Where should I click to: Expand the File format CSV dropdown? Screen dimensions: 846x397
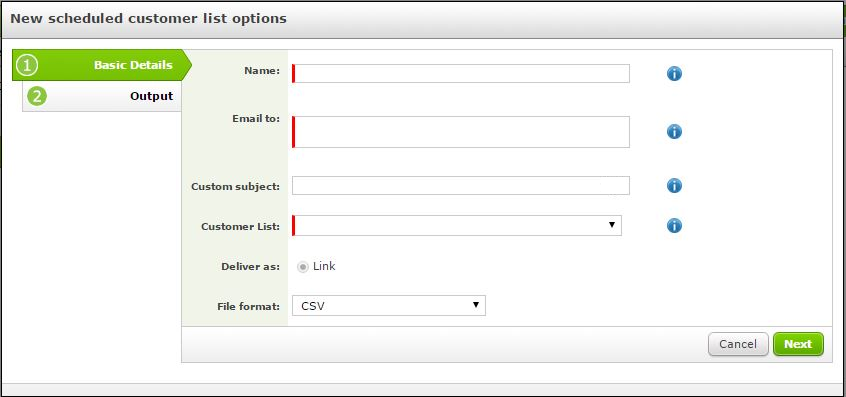[389, 305]
